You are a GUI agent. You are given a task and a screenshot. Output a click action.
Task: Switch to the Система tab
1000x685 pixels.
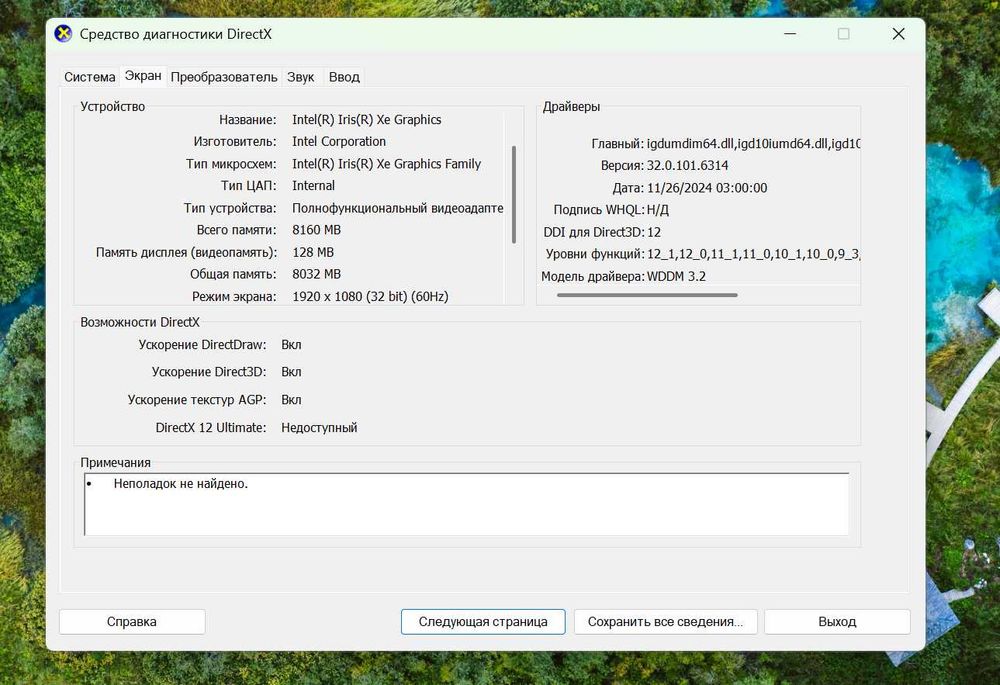pos(90,77)
